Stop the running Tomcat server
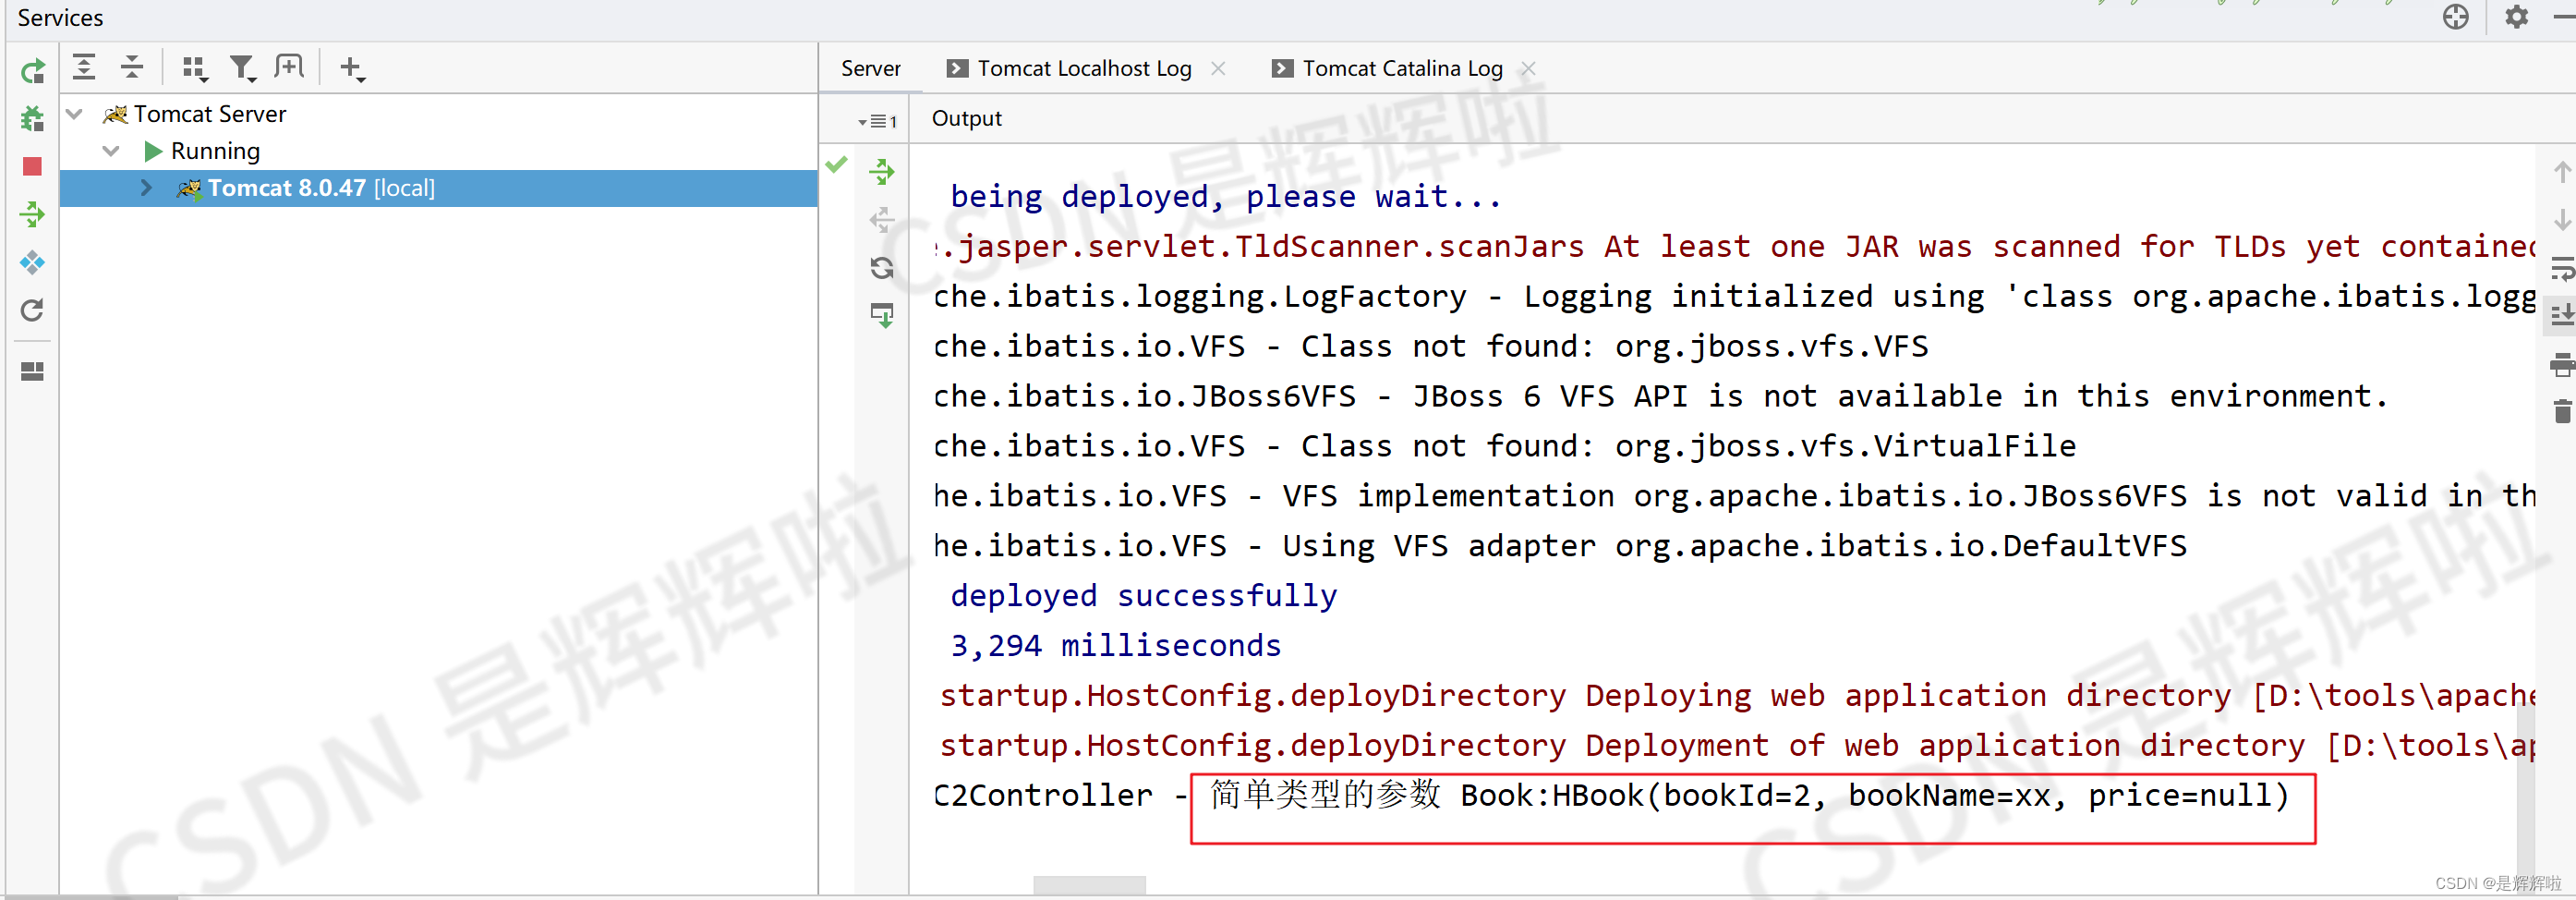2576x900 pixels. point(33,167)
